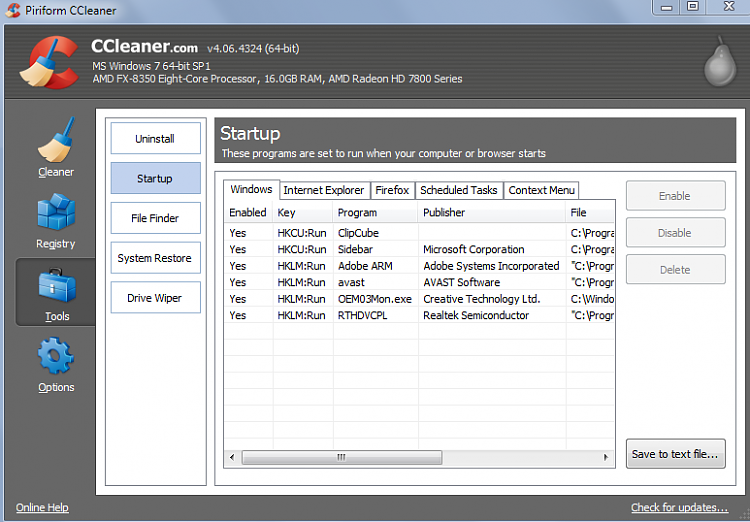Open File Finder
Viewport: 750px width, 522px height.
click(x=155, y=218)
